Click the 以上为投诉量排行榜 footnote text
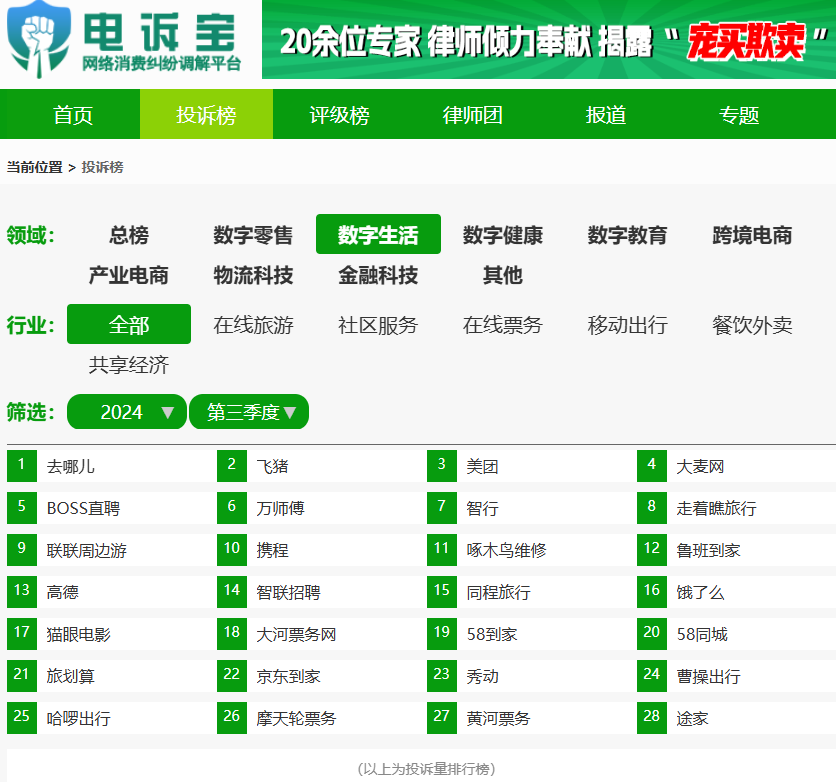Viewport: 836px width, 782px height. pos(426,769)
